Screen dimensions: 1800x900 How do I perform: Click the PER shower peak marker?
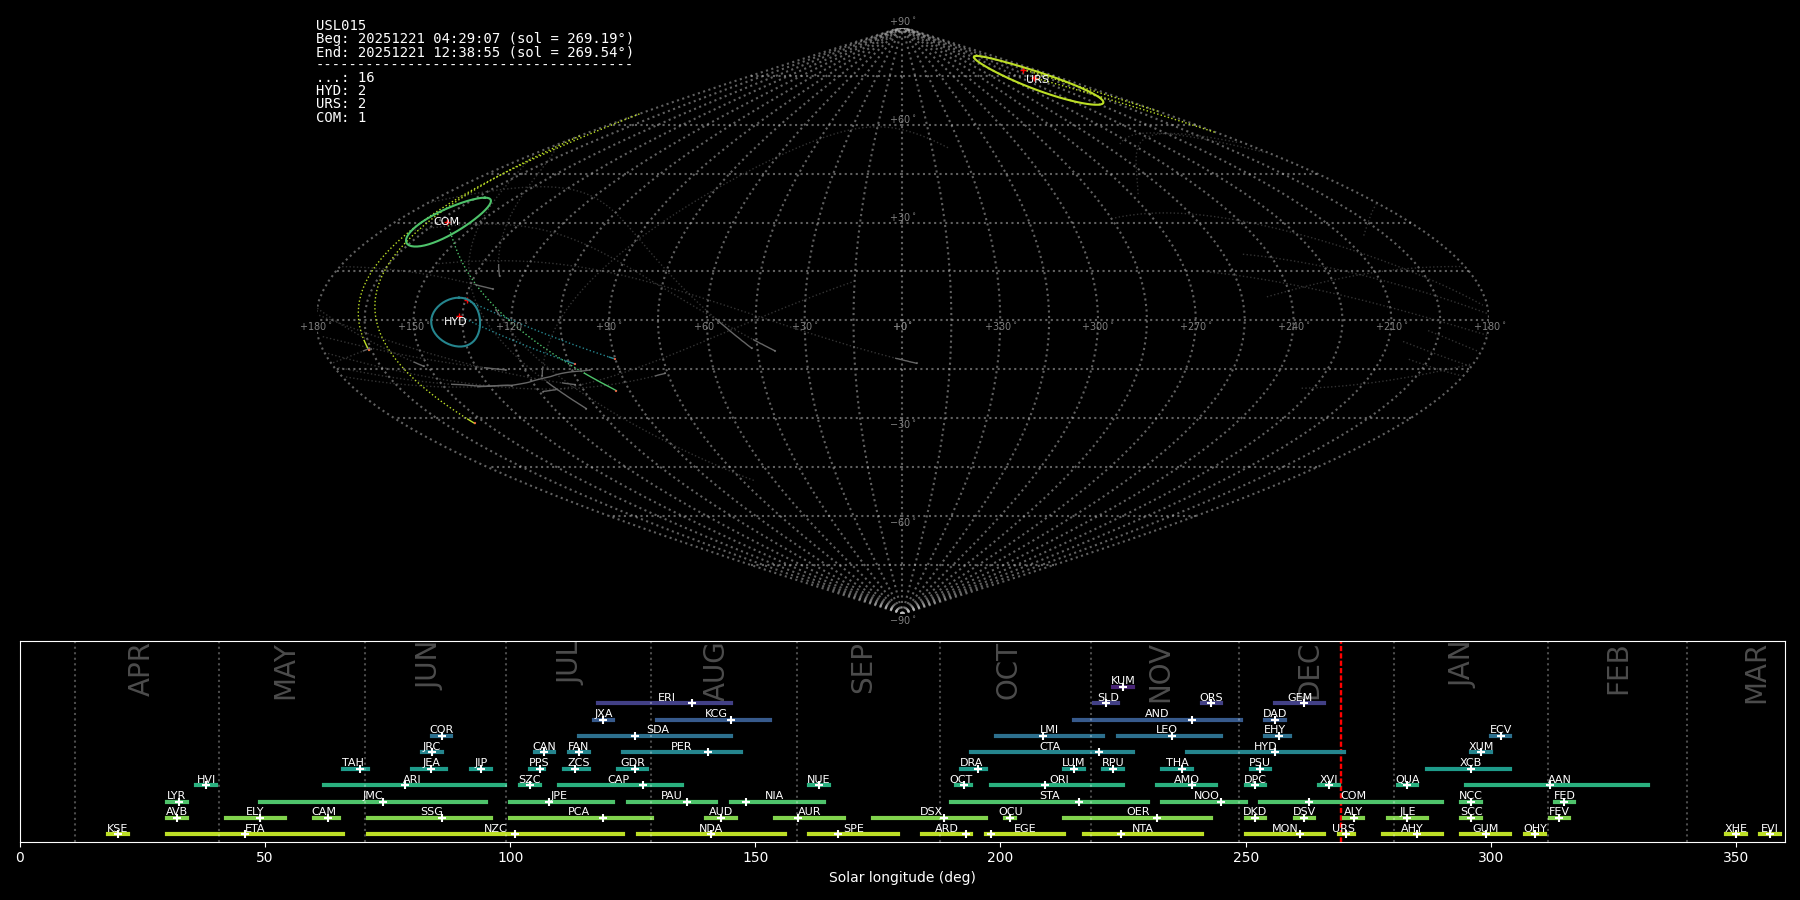(708, 752)
